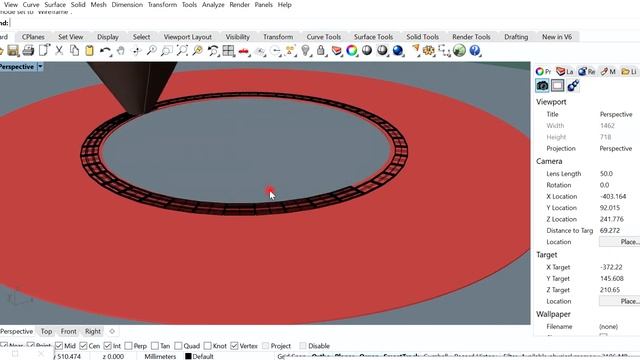
Task: Select the Zoom Window tool
Action: click(x=167, y=51)
